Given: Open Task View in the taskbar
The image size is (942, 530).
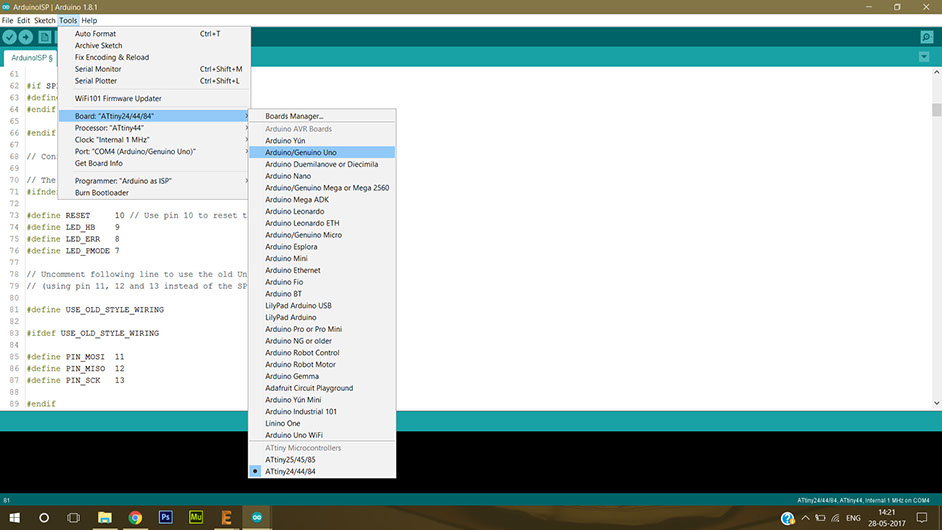Looking at the screenshot, I should pyautogui.click(x=73, y=517).
